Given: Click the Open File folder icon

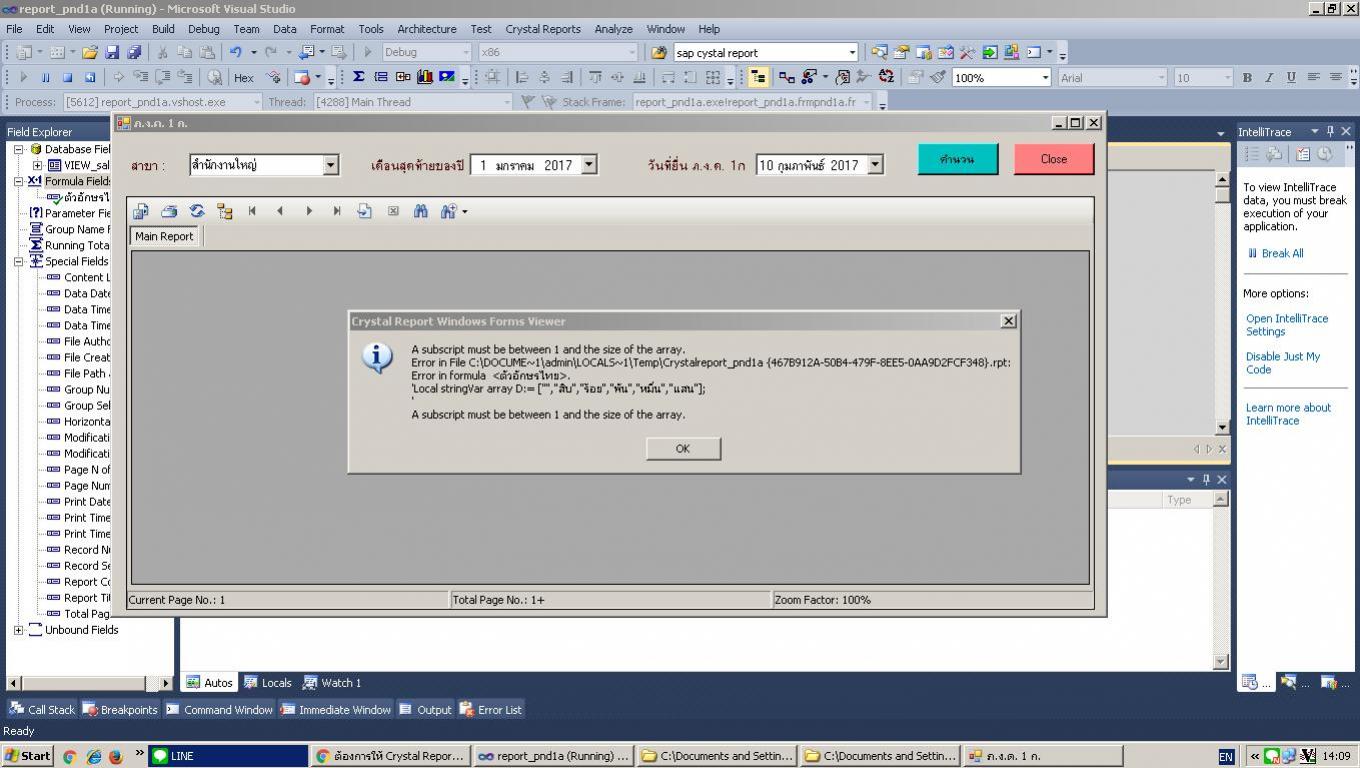Looking at the screenshot, I should coord(90,53).
